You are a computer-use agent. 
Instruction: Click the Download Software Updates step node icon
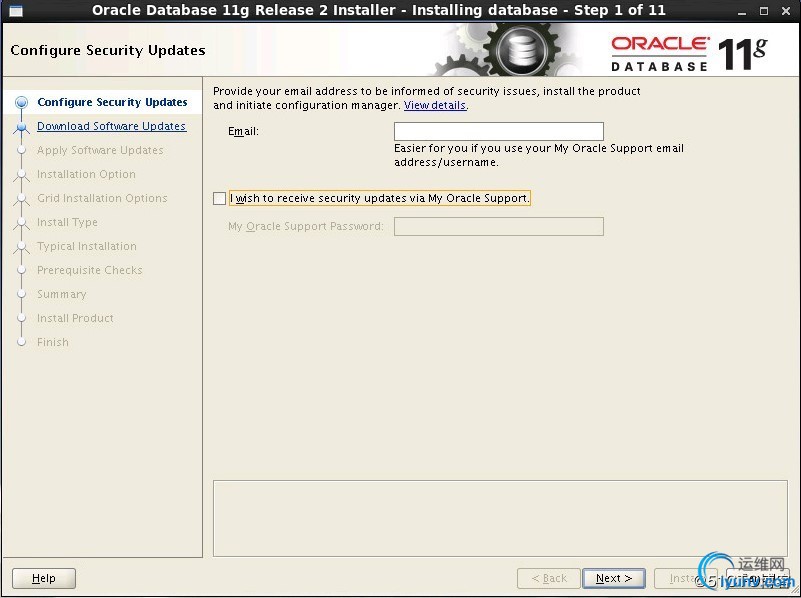[x=21, y=127]
